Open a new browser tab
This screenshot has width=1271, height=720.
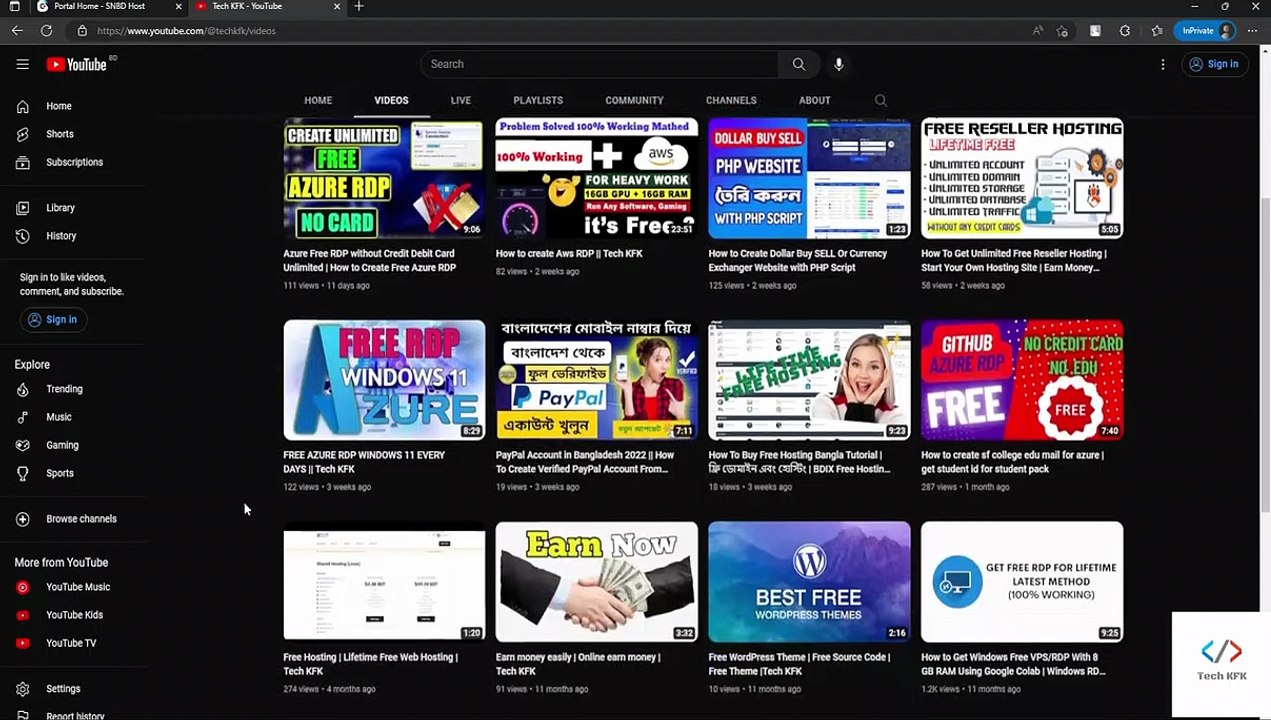tap(359, 6)
